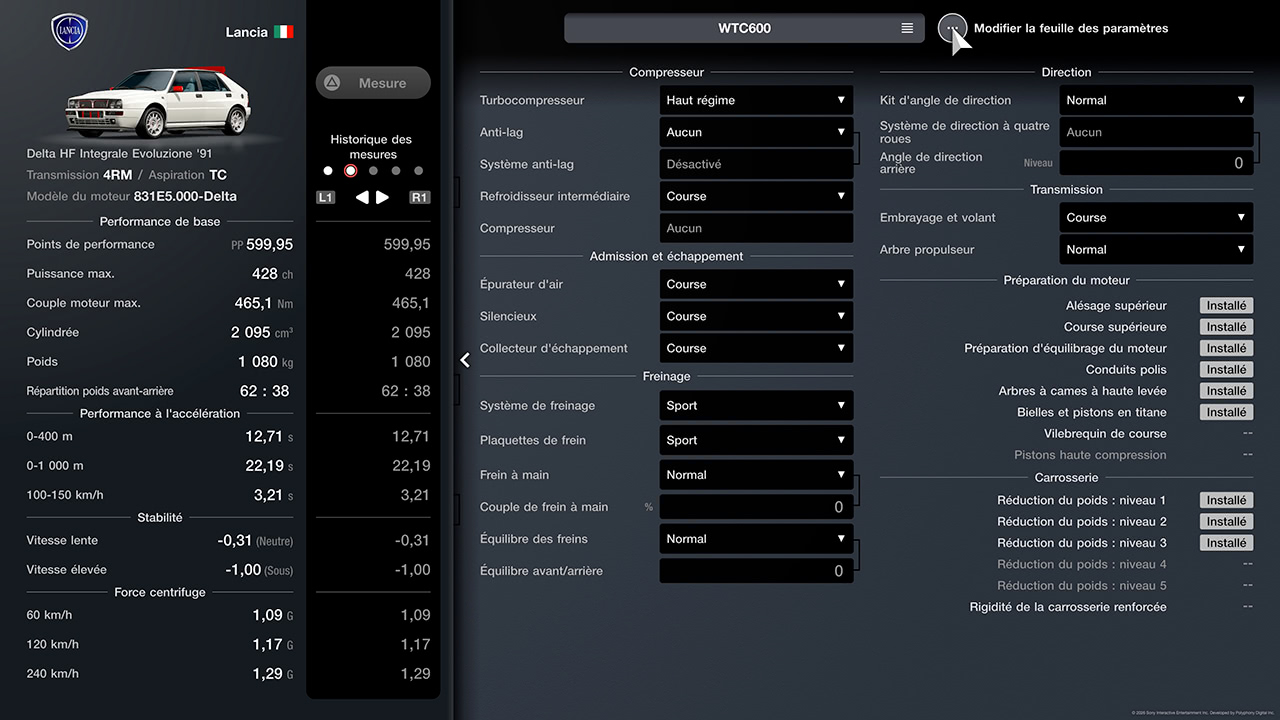The height and width of the screenshot is (720, 1280).
Task: Open the Embrayage et volant dropdown
Action: [x=1156, y=217]
